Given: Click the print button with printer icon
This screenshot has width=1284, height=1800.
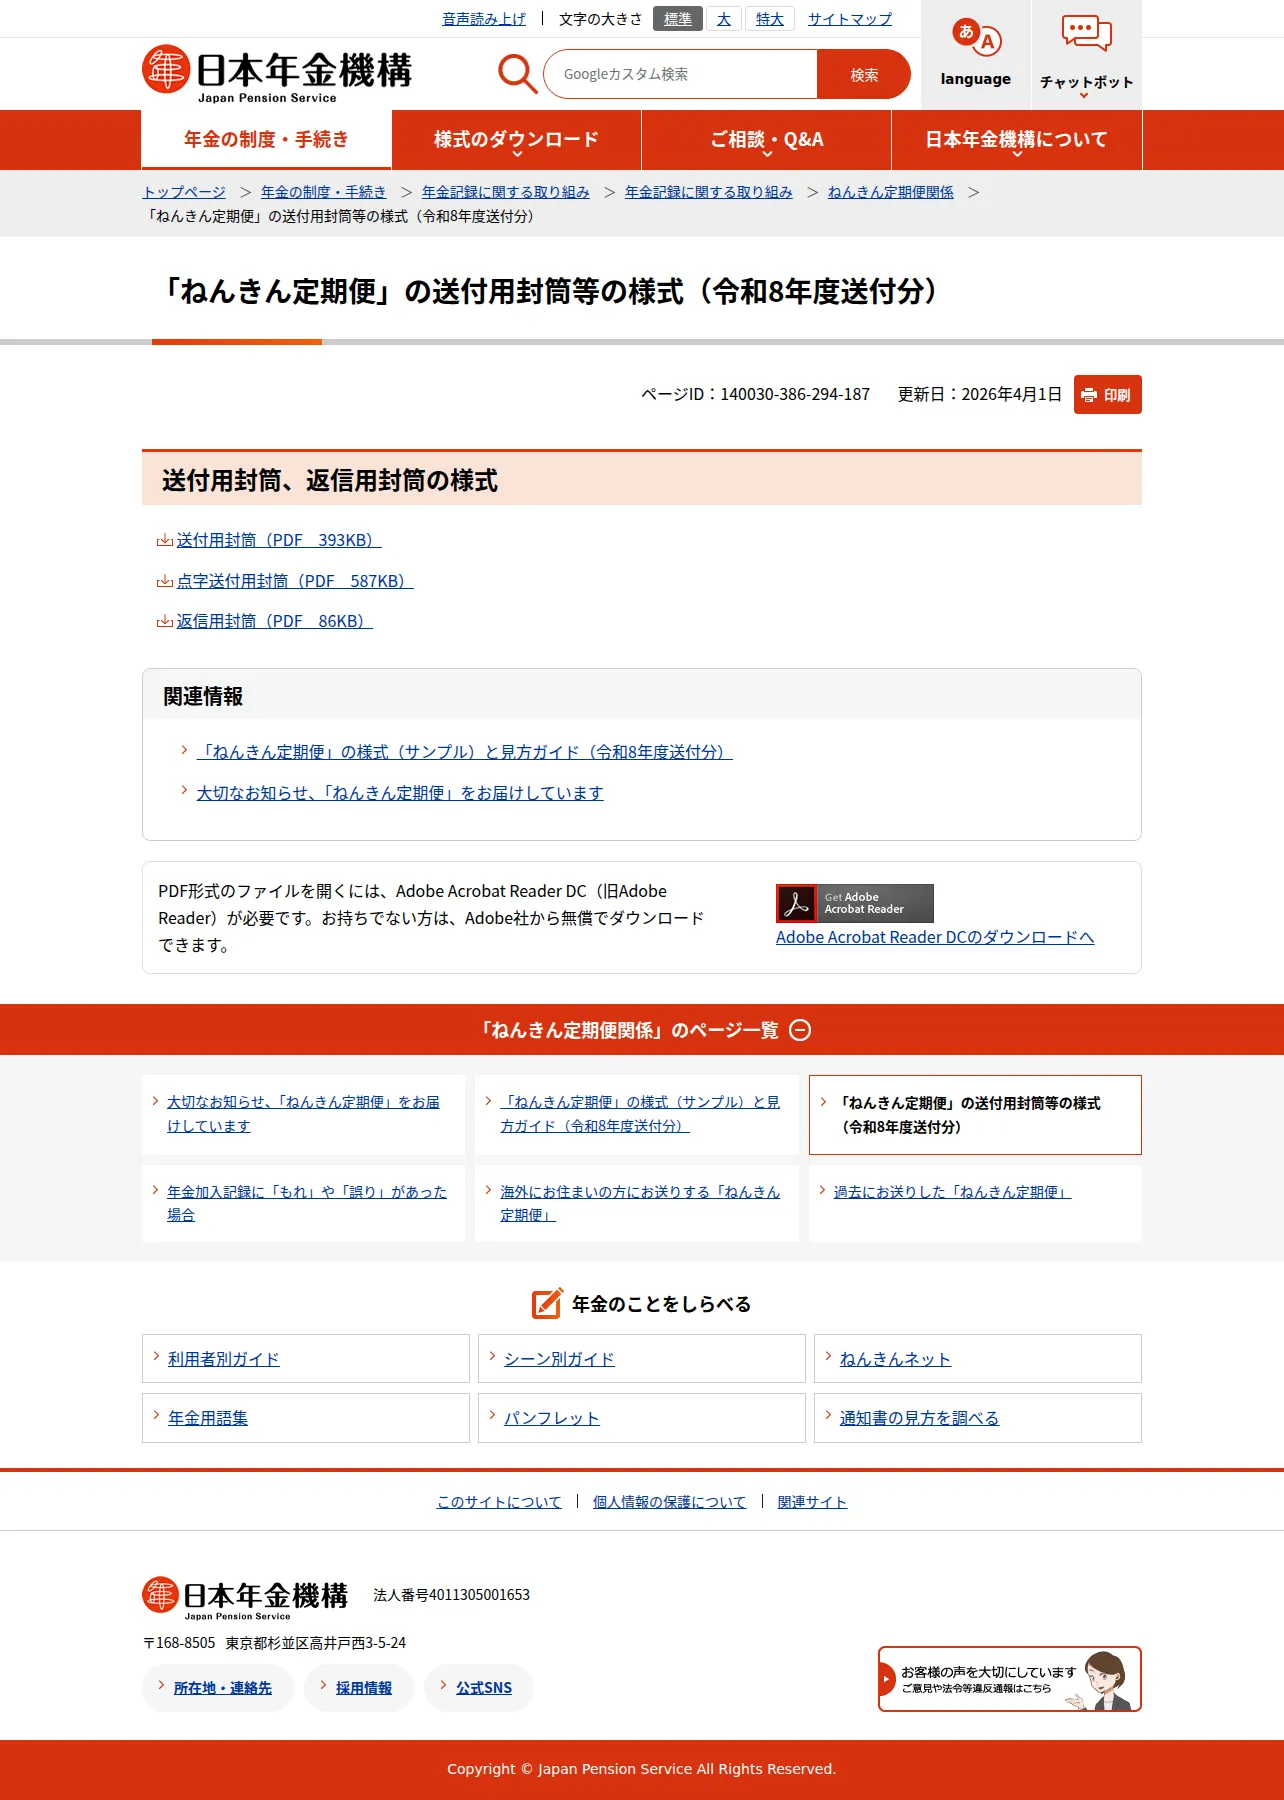Looking at the screenshot, I should [1107, 394].
